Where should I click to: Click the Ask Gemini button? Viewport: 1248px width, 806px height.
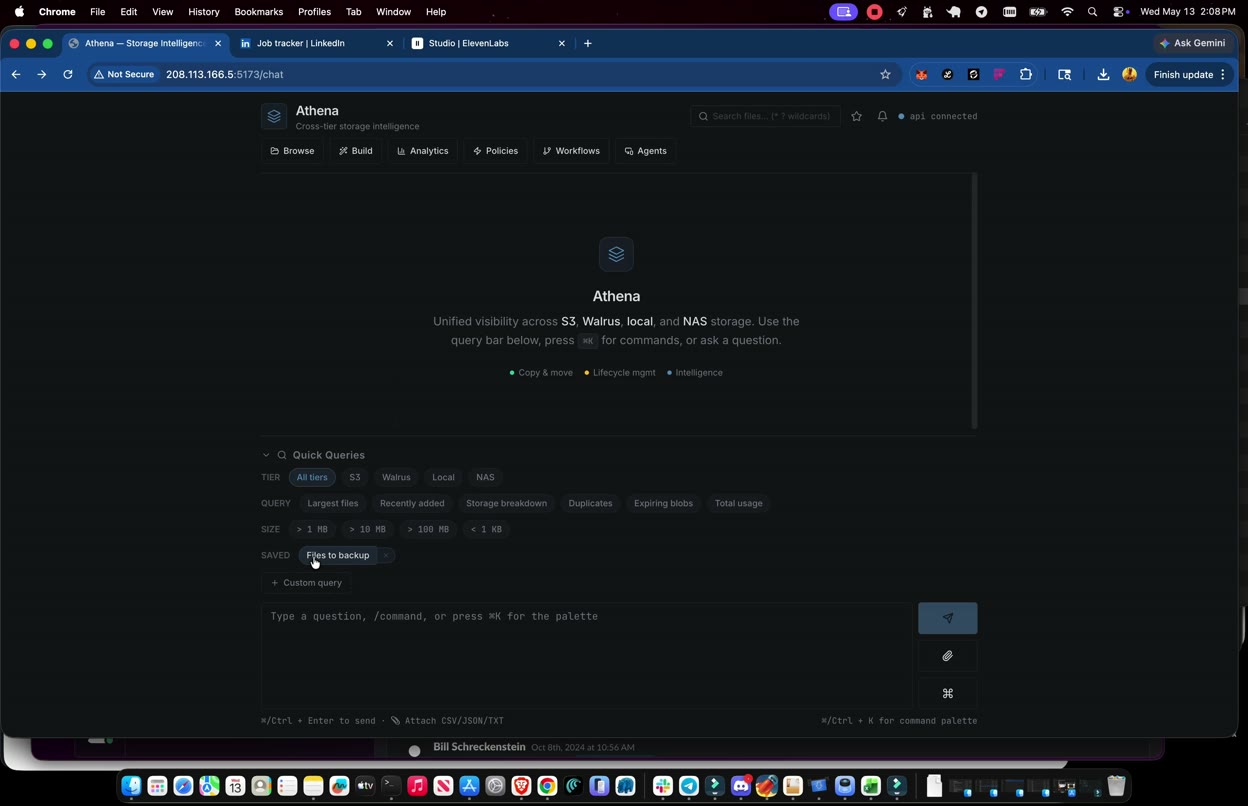(x=1192, y=44)
